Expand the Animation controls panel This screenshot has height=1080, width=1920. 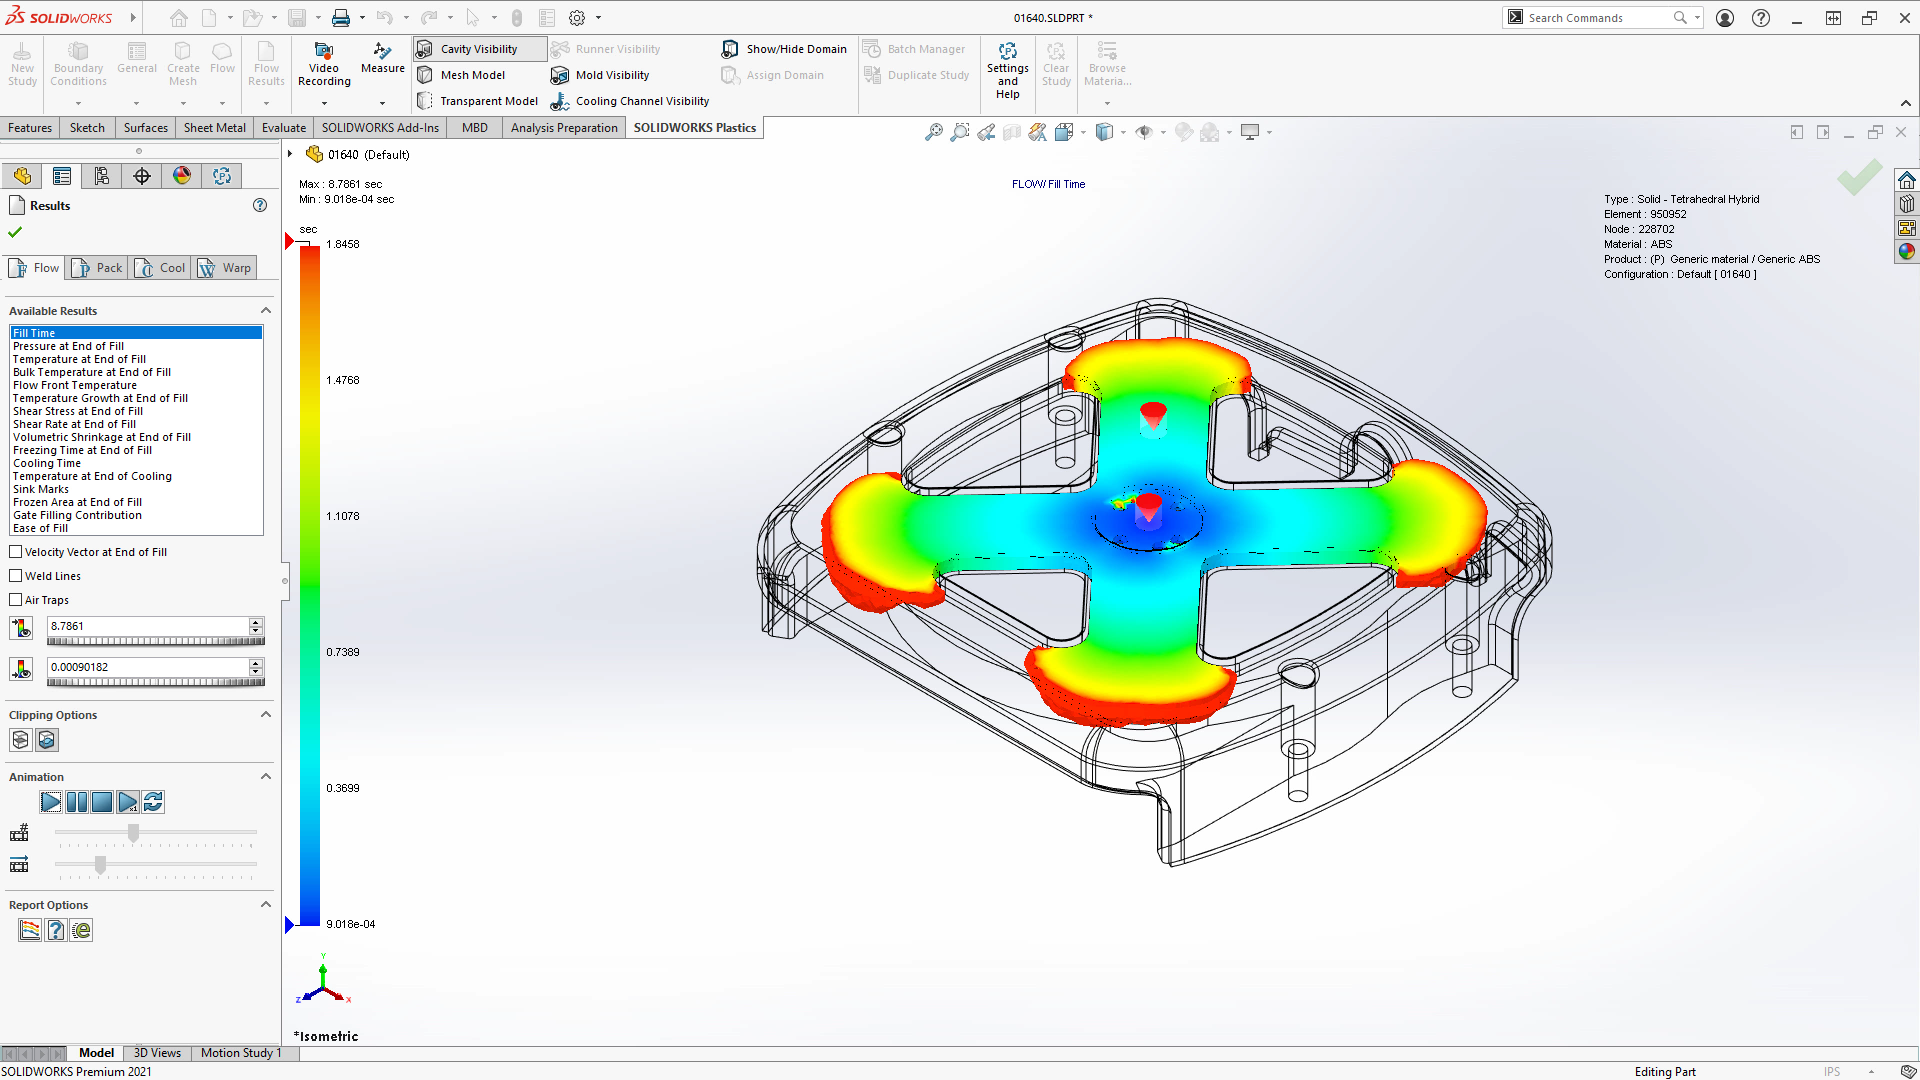[x=264, y=777]
